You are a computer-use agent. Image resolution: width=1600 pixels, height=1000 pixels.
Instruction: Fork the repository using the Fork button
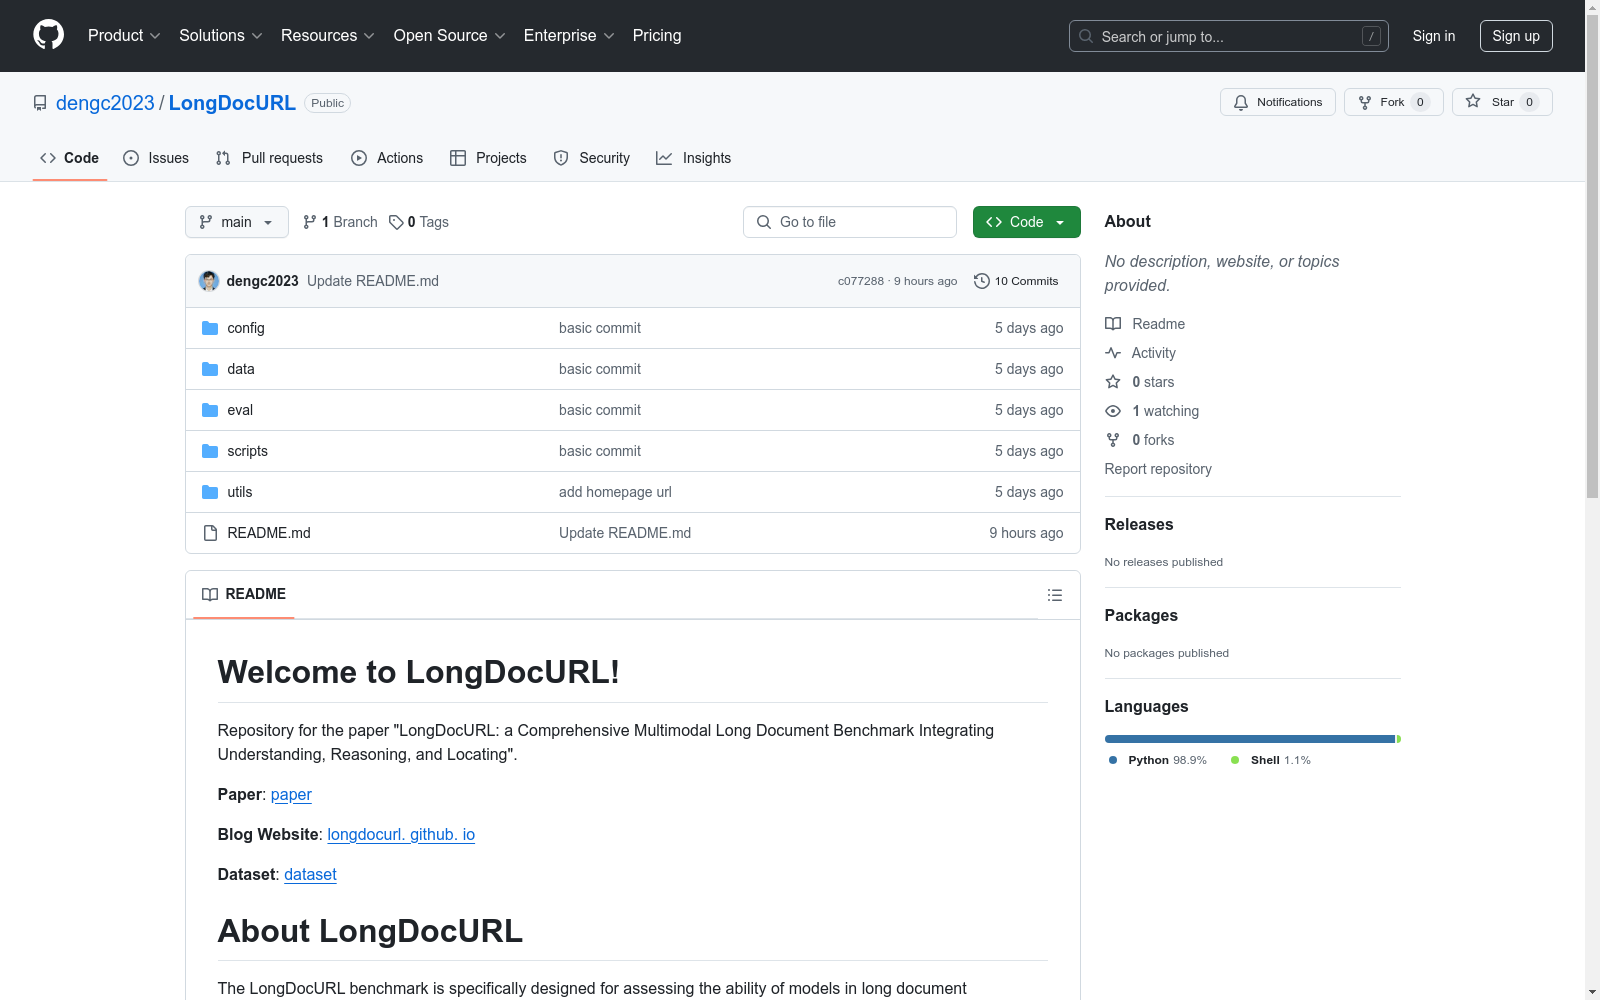click(x=1393, y=102)
